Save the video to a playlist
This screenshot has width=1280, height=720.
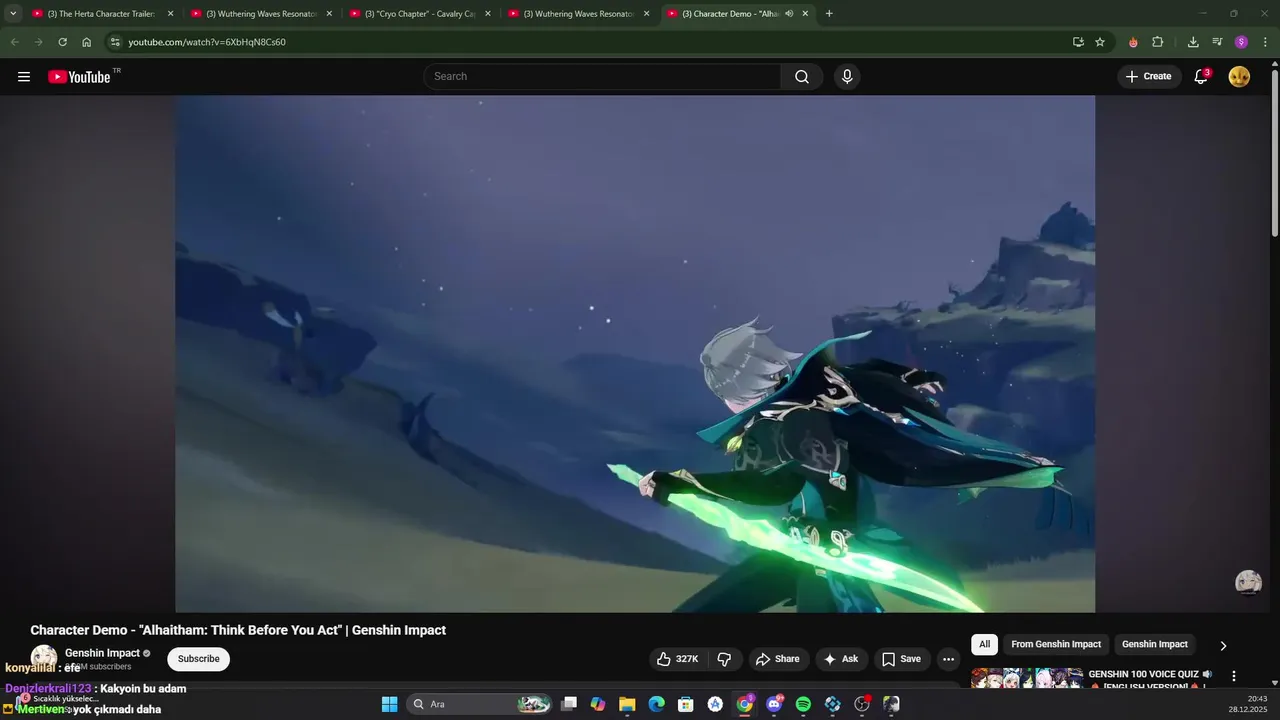click(x=901, y=659)
